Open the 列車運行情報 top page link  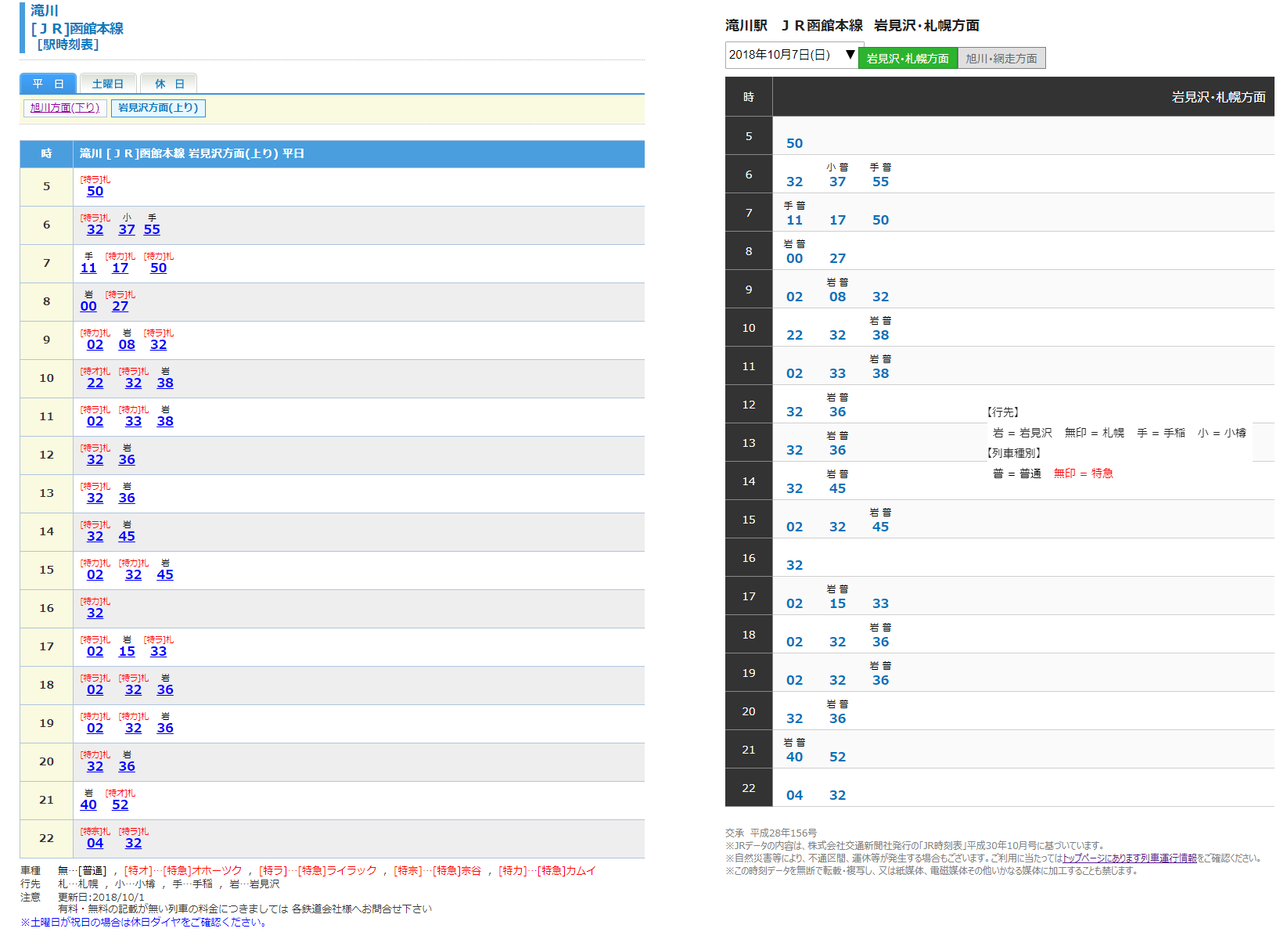tap(1129, 858)
